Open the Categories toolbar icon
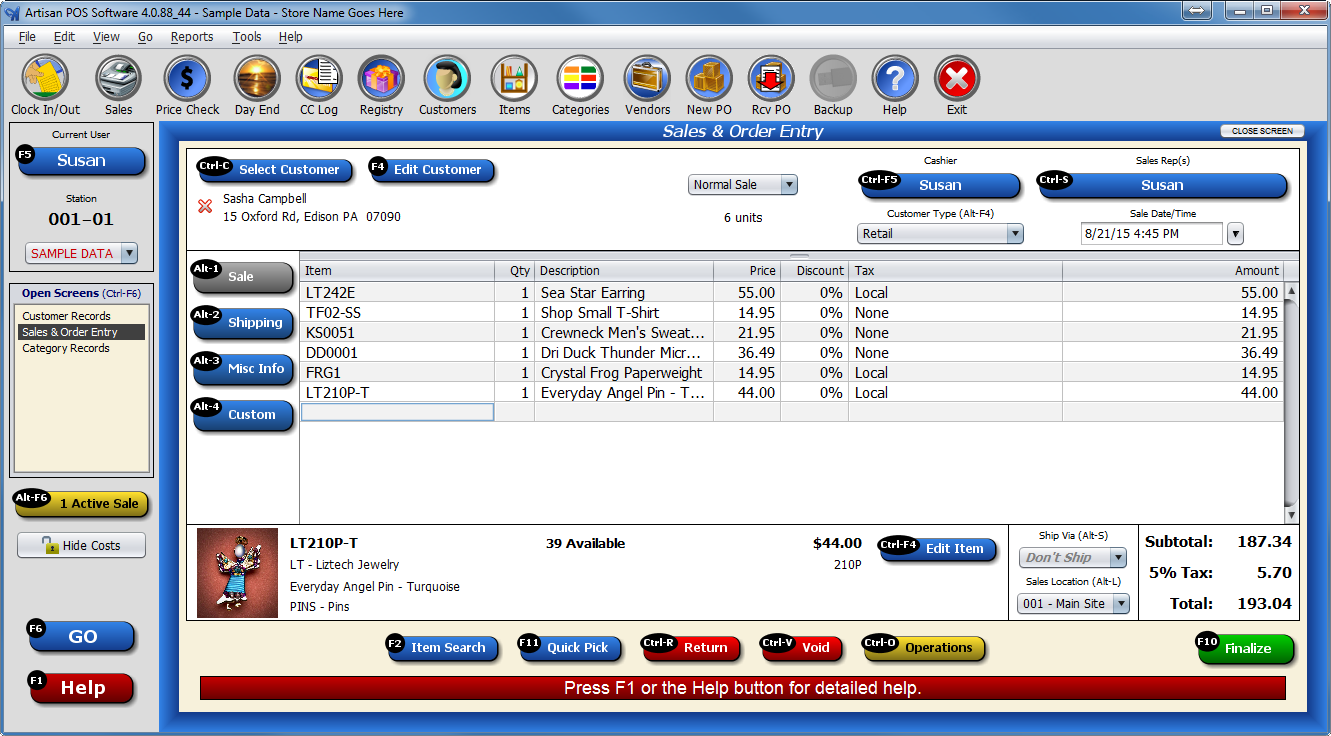The height and width of the screenshot is (736, 1331). tap(580, 79)
